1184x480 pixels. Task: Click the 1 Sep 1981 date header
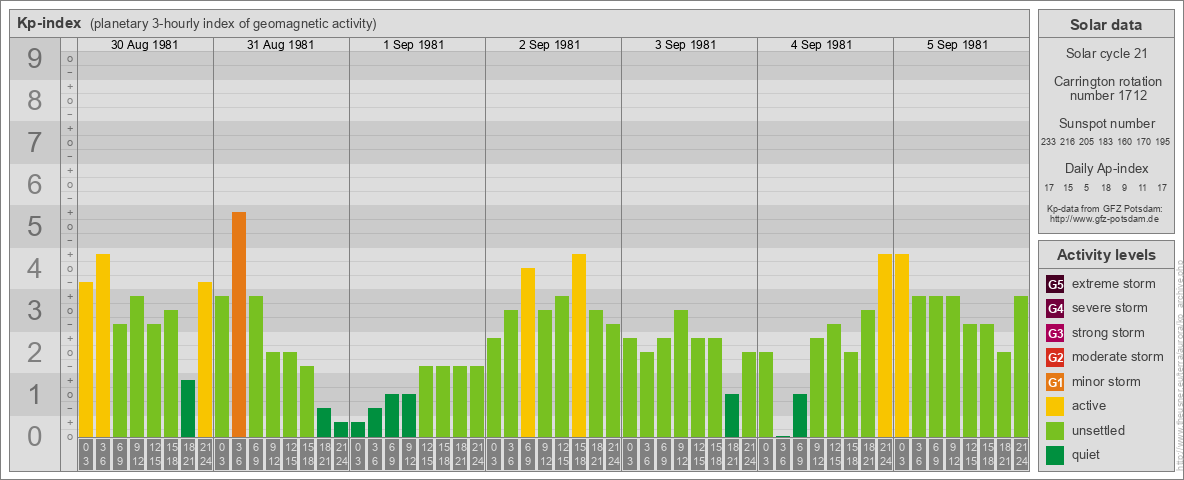tap(414, 45)
